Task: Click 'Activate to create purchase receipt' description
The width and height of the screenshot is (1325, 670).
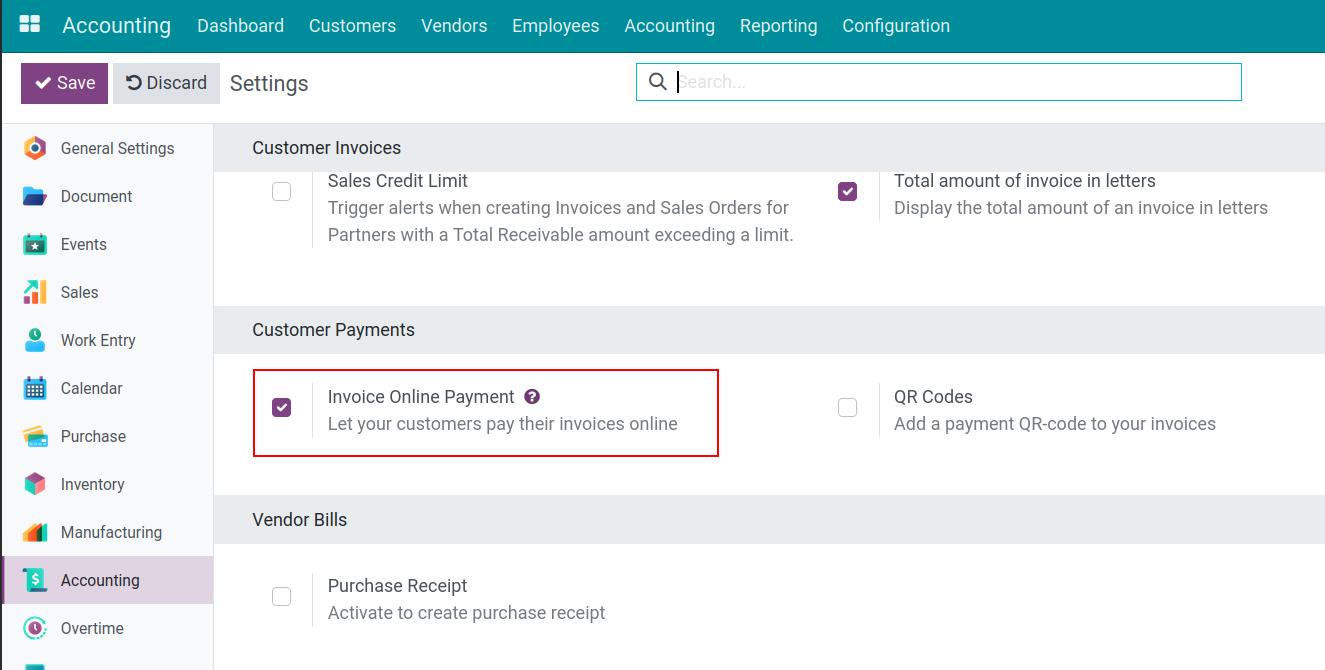Action: (466, 613)
